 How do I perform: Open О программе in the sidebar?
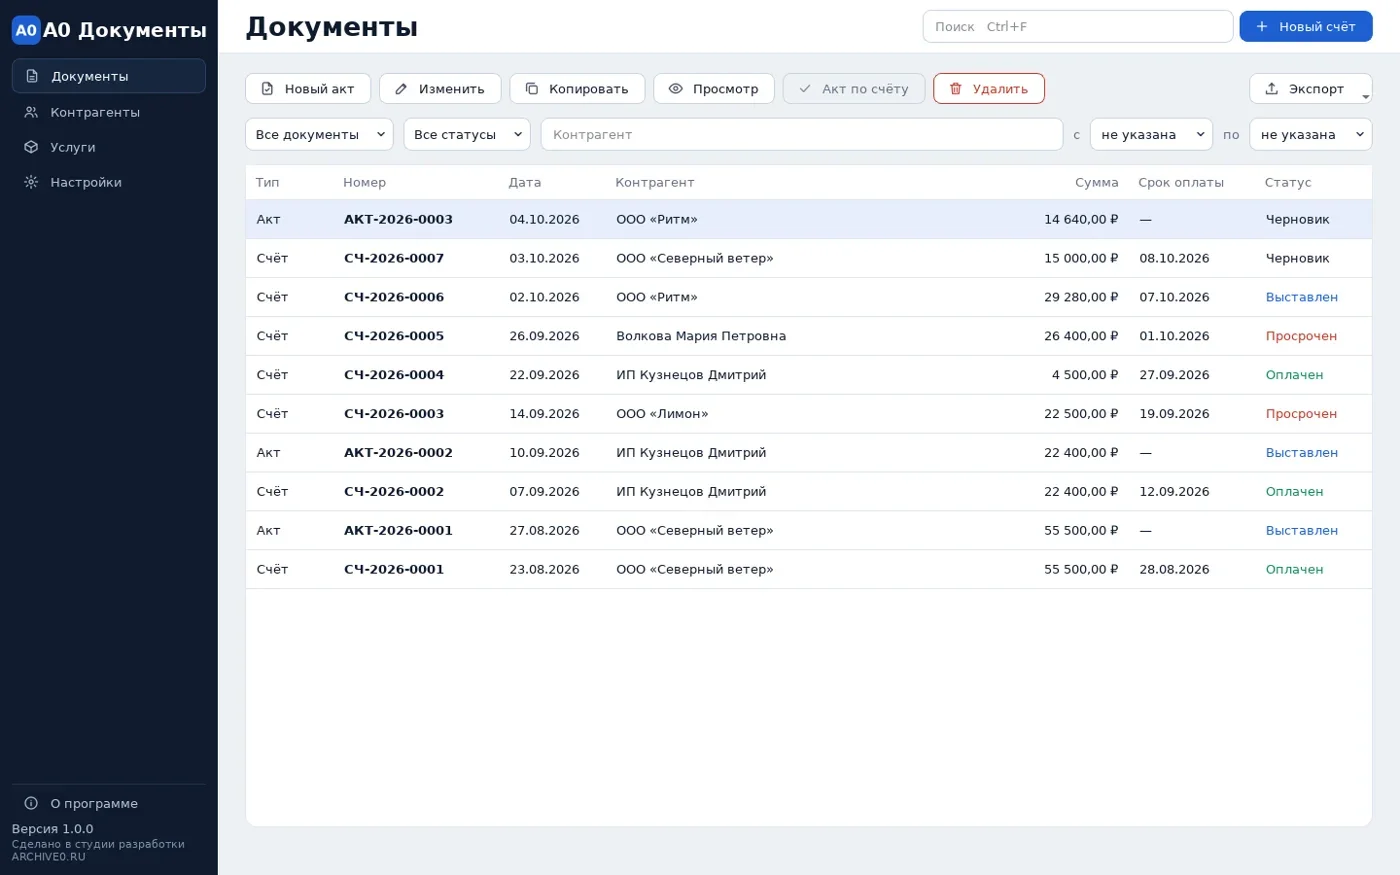tap(109, 803)
